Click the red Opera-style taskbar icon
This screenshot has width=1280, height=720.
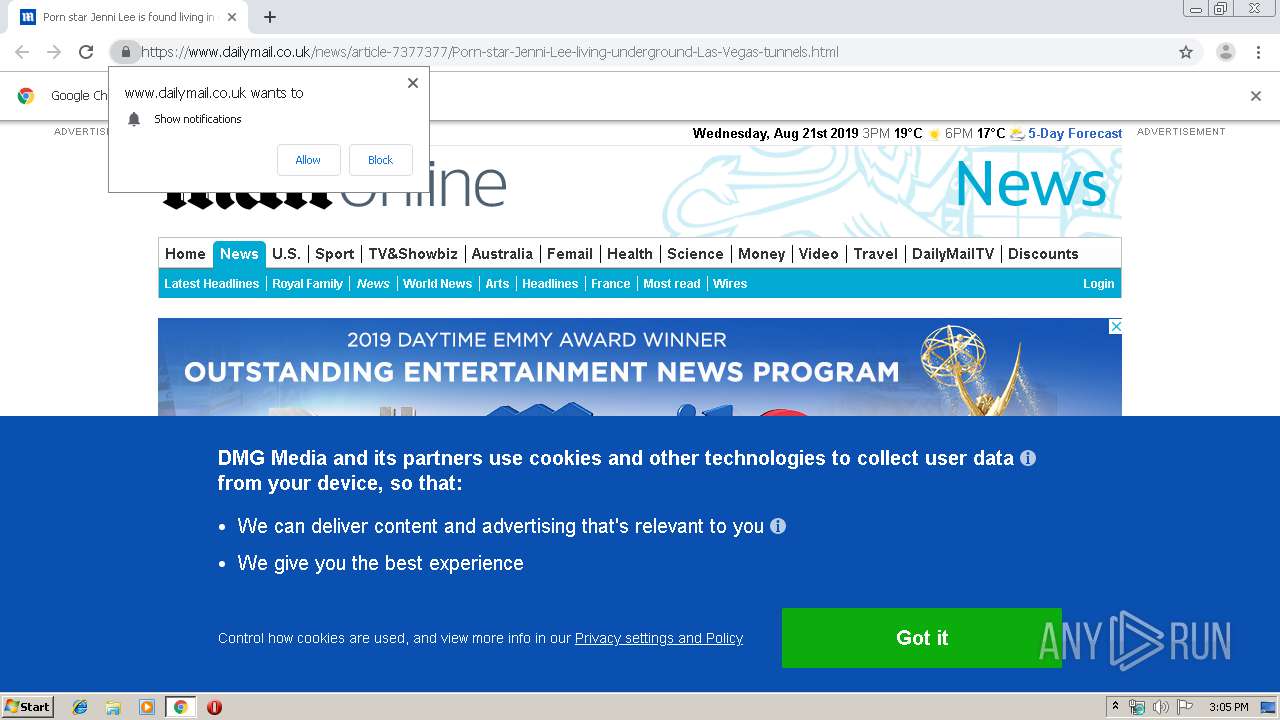click(214, 707)
